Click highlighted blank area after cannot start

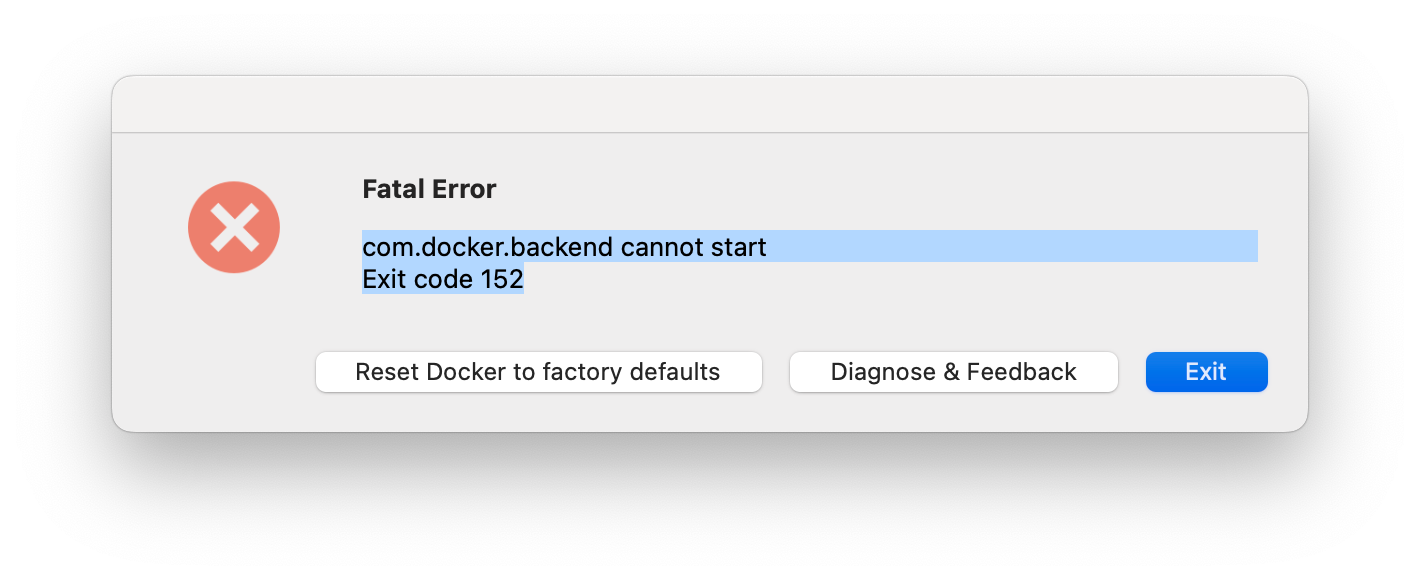(1012, 246)
